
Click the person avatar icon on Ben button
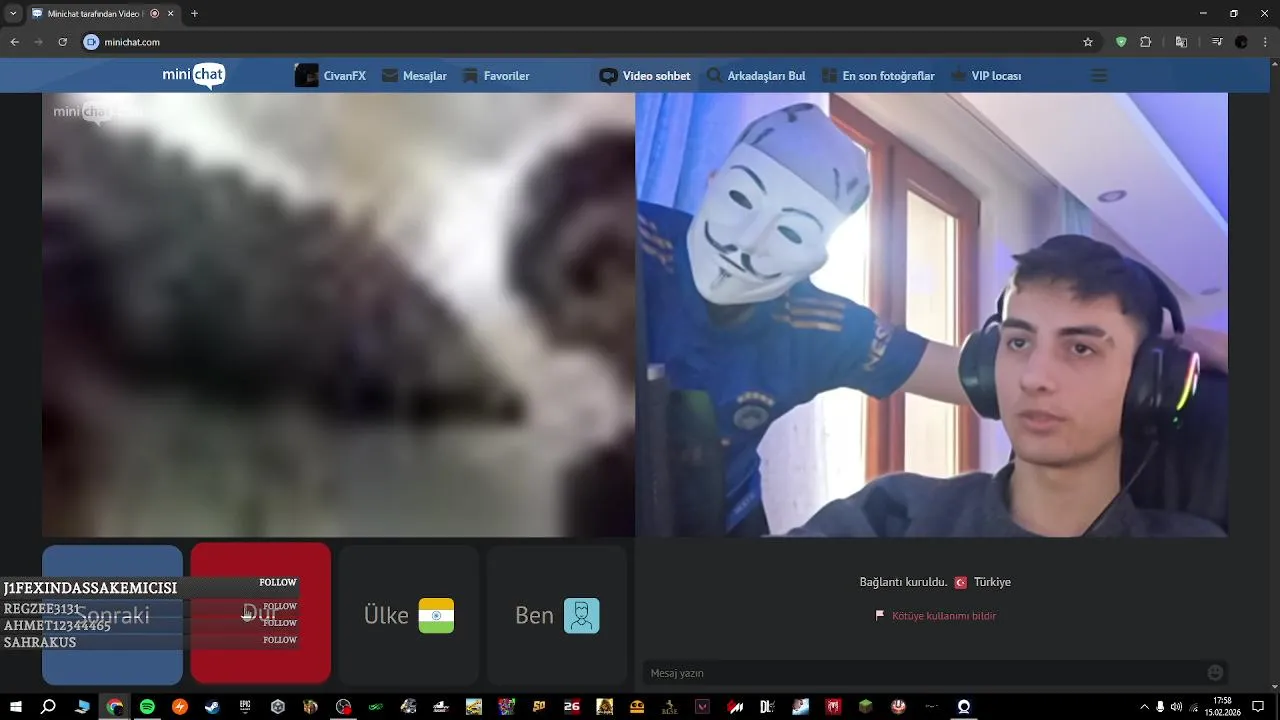pyautogui.click(x=581, y=616)
